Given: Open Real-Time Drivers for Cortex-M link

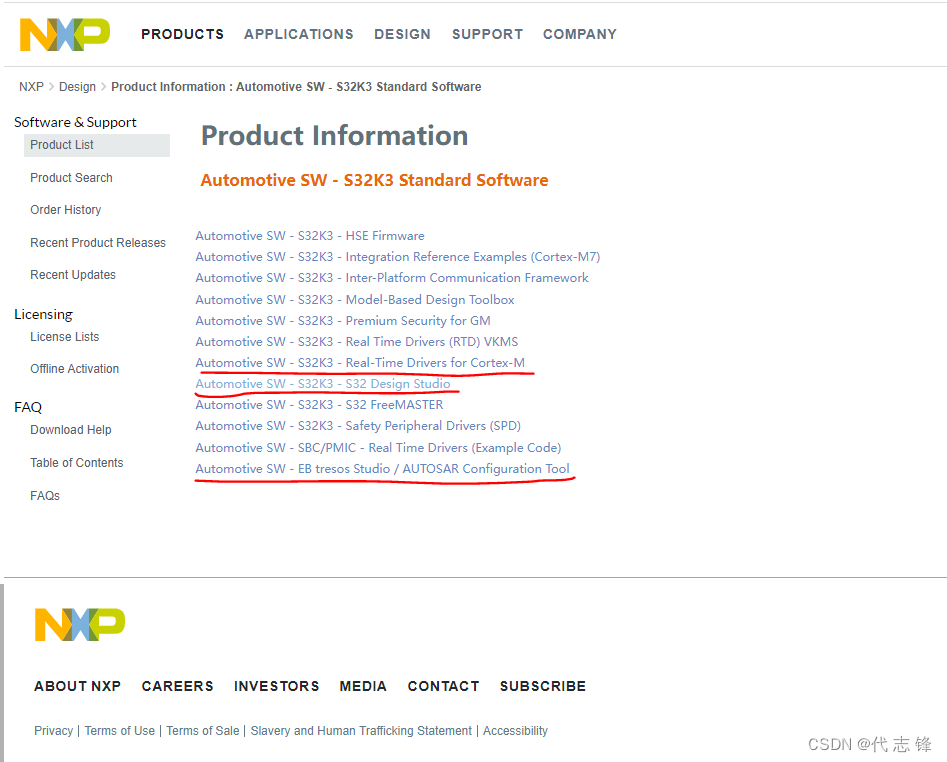Looking at the screenshot, I should 360,363.
